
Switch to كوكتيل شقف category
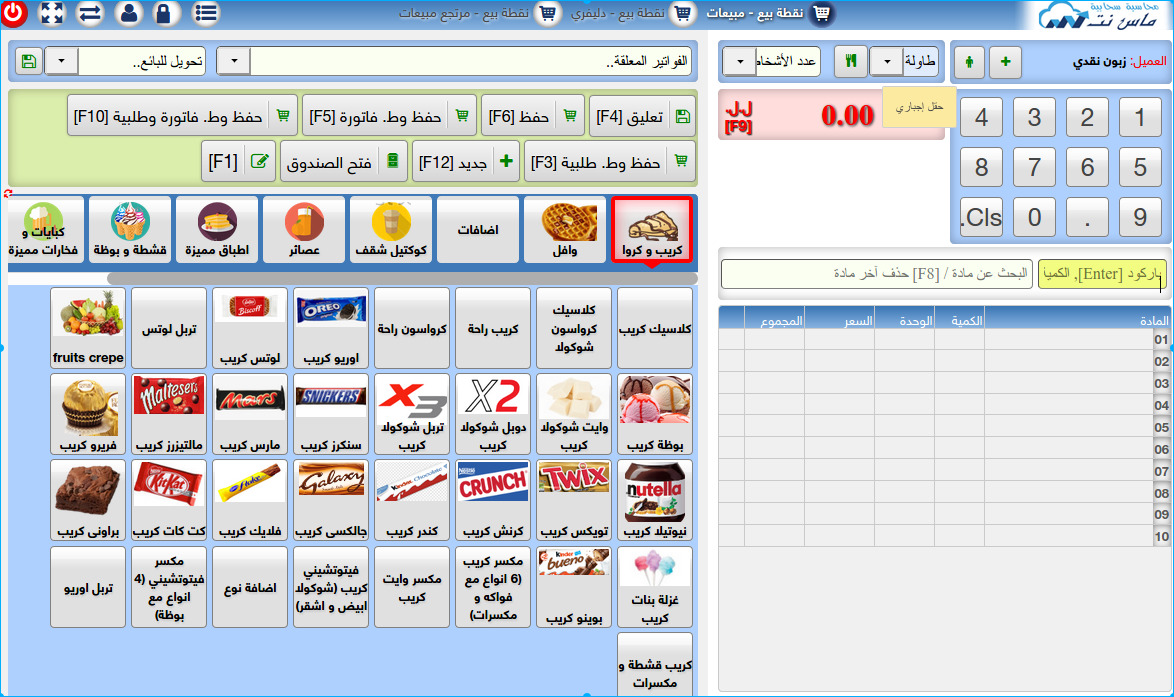click(391, 230)
